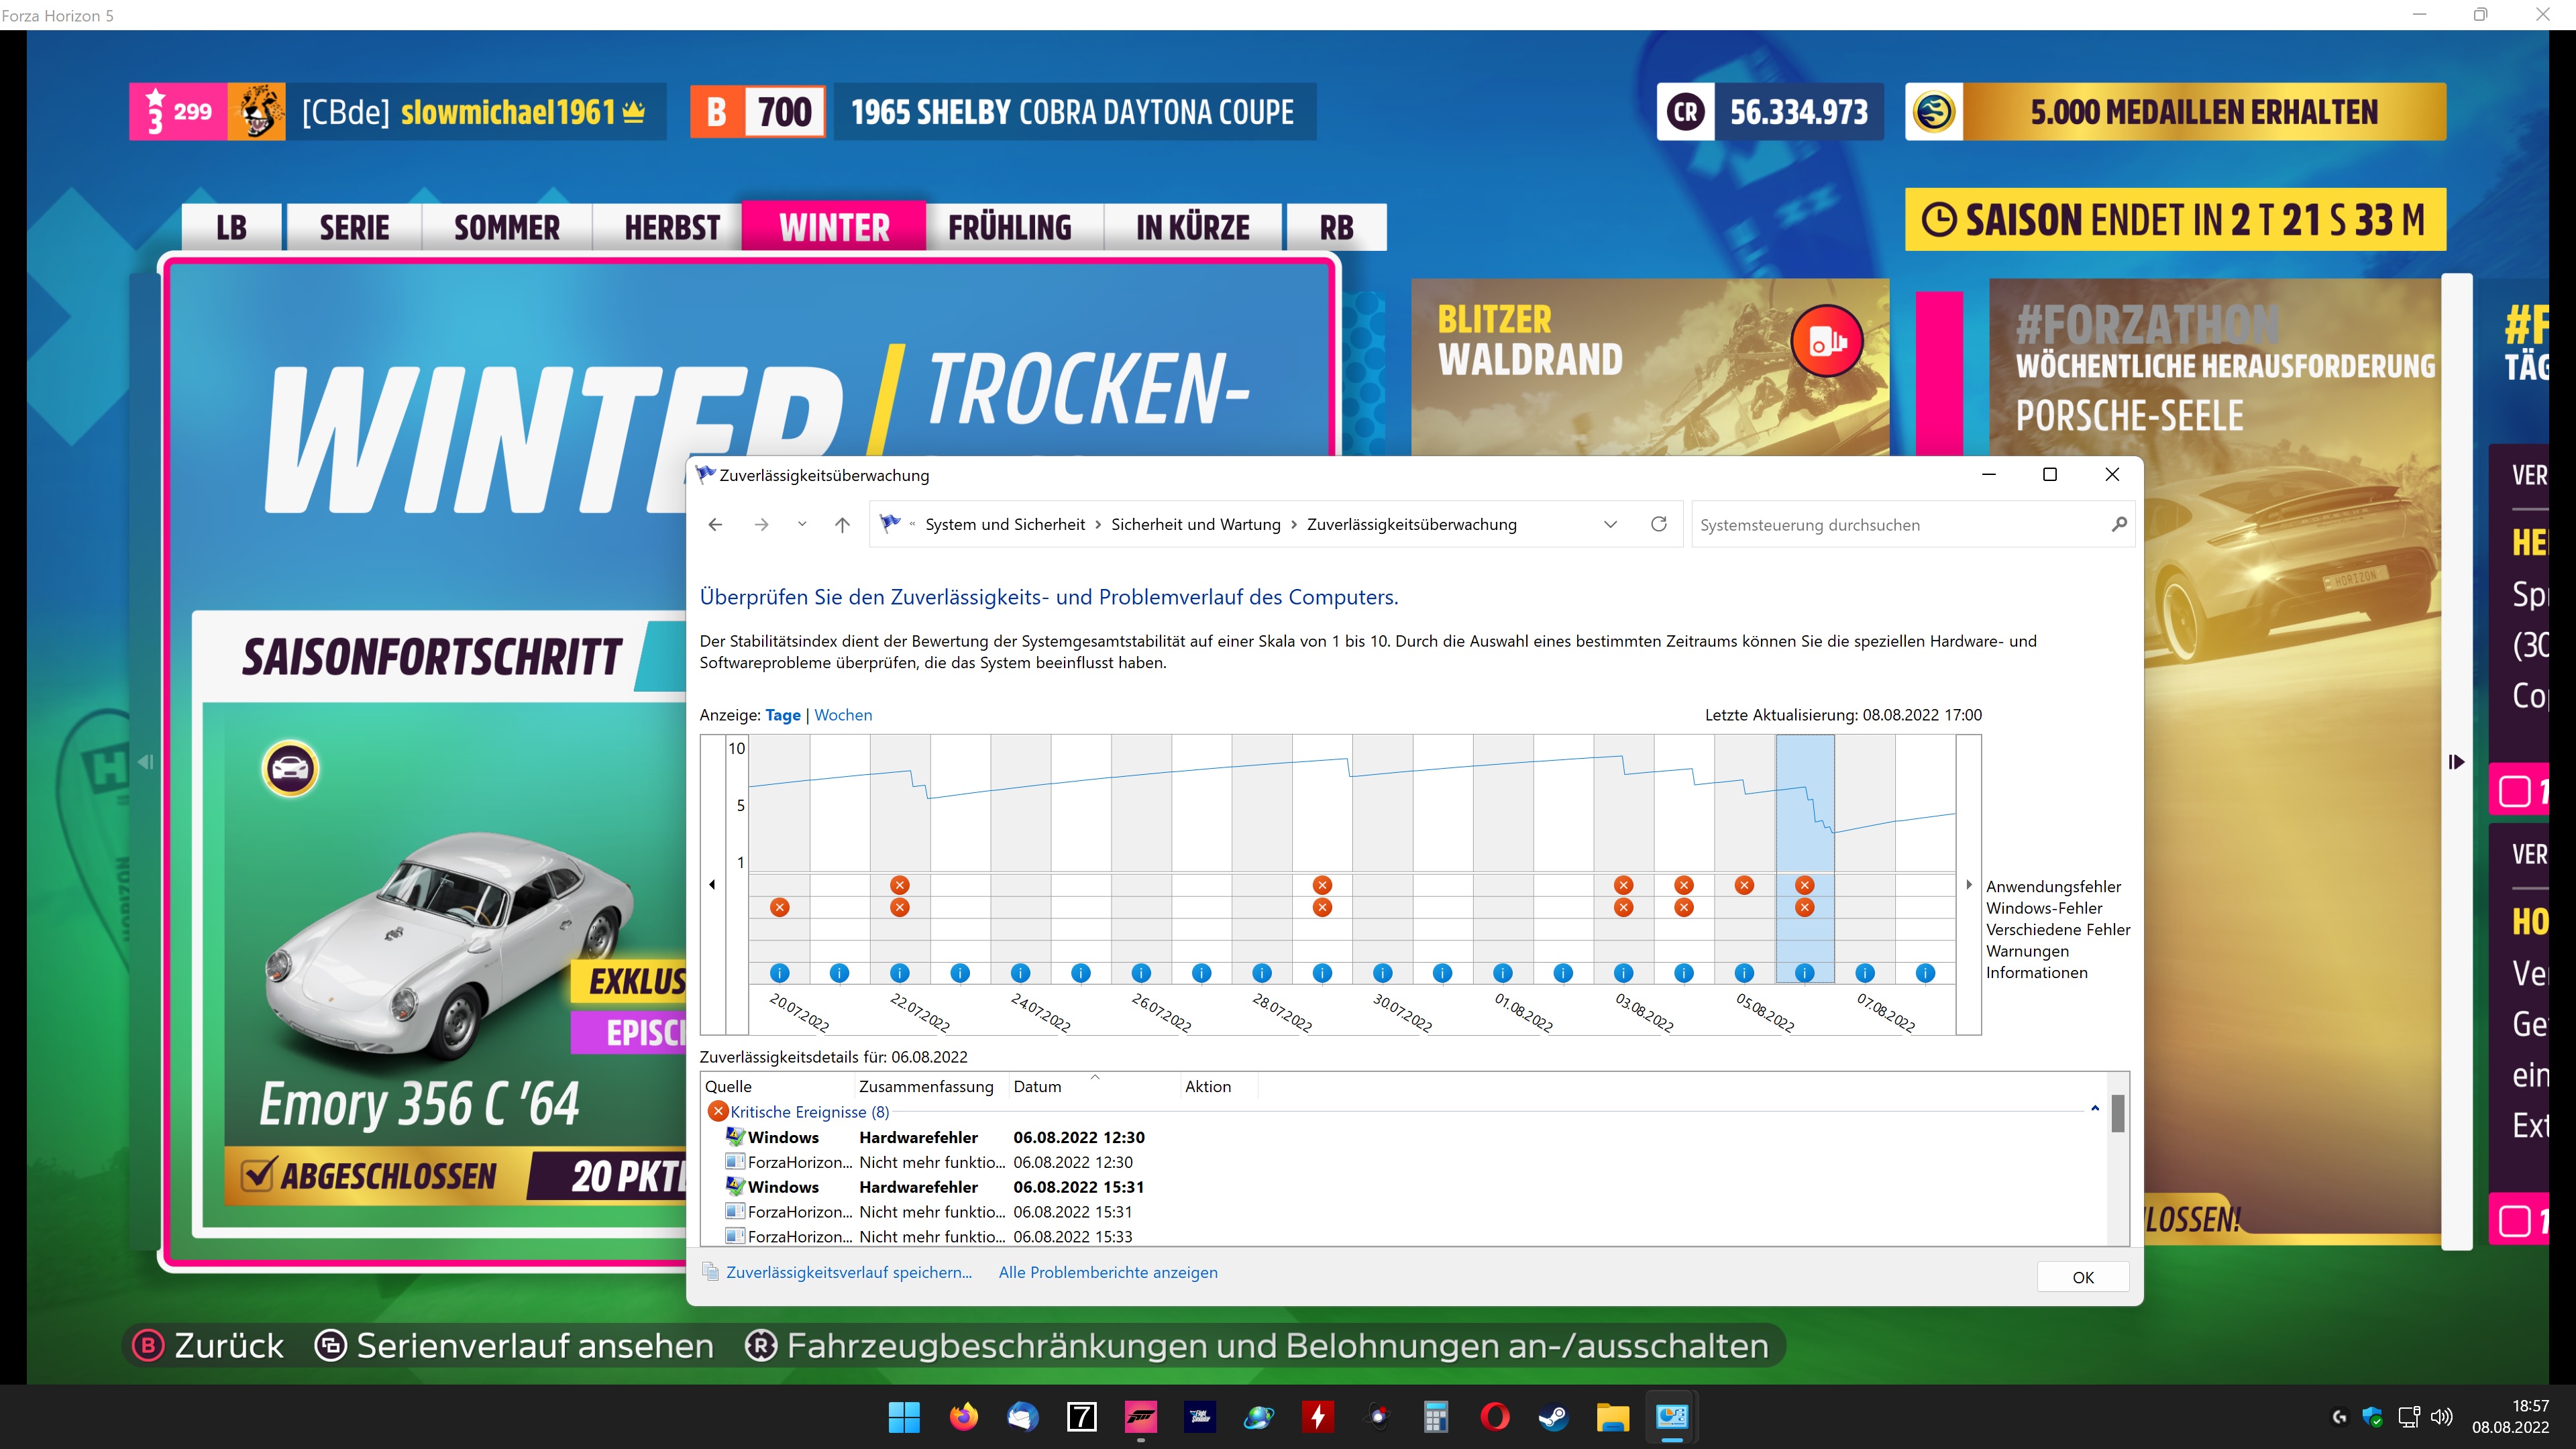This screenshot has width=2576, height=1449.
Task: Toggle the pink checkbox under VER panel
Action: click(2514, 792)
